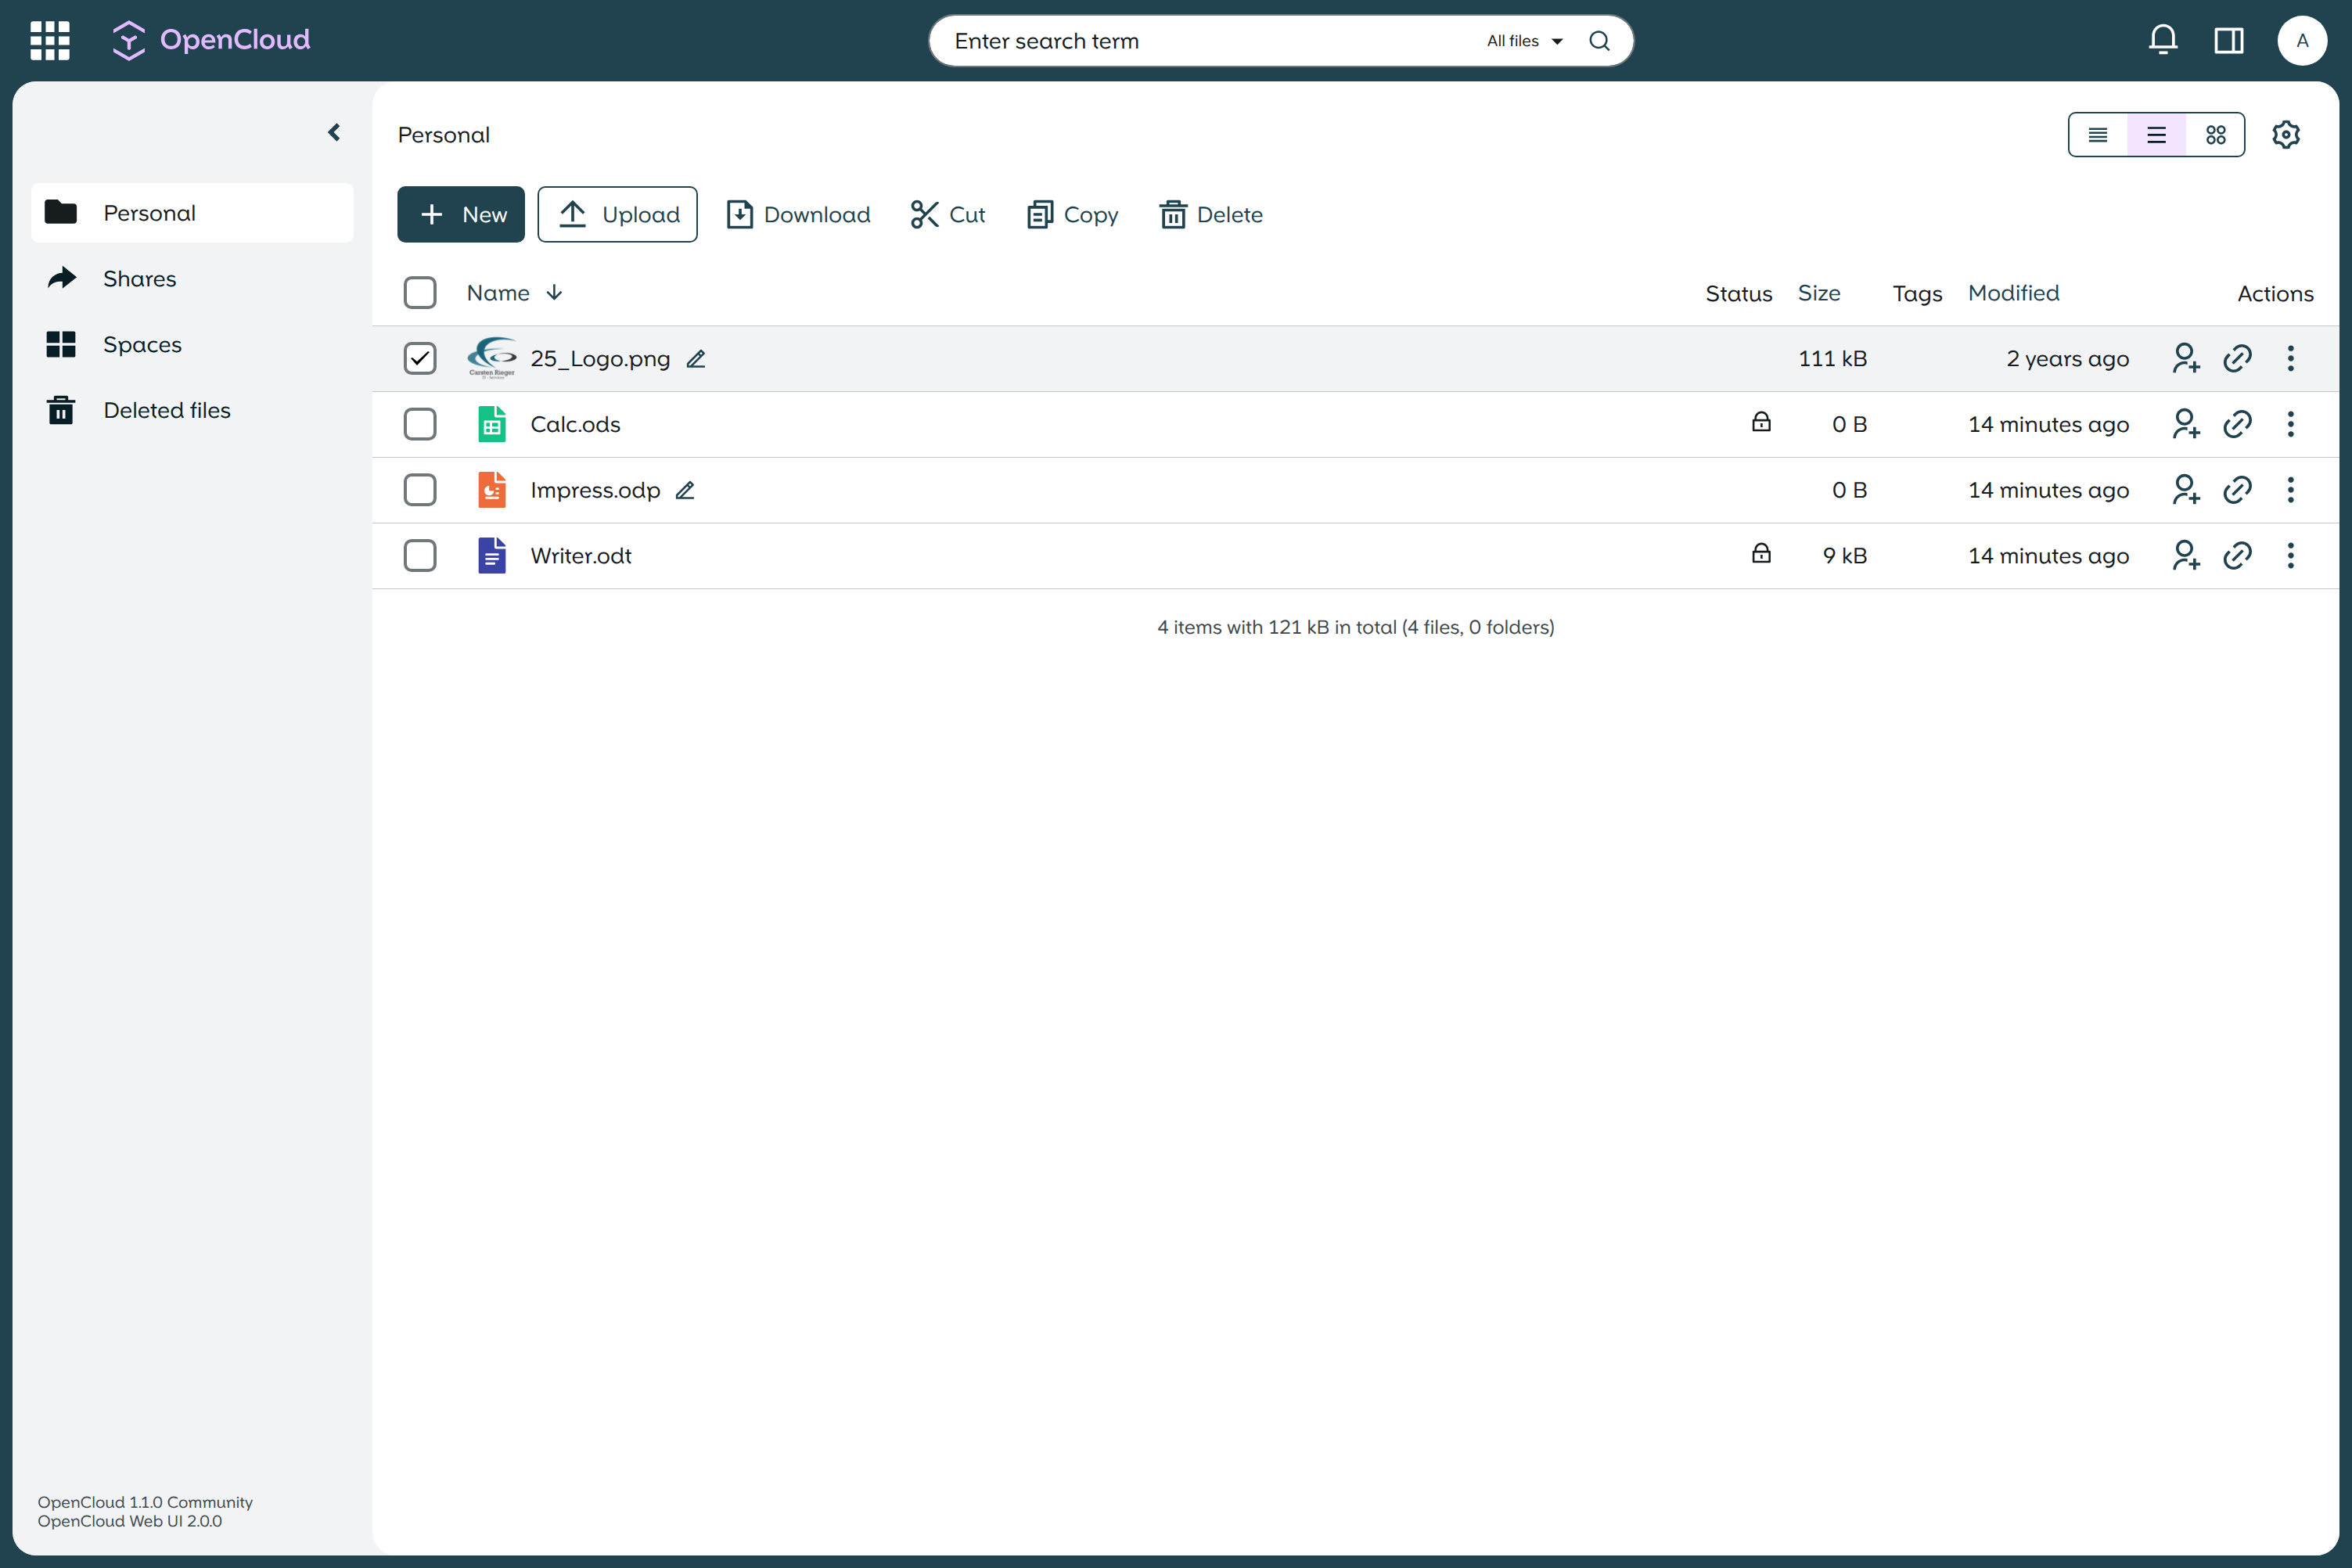This screenshot has width=2352, height=1568.
Task: Open the application switcher grid
Action: pos(50,41)
